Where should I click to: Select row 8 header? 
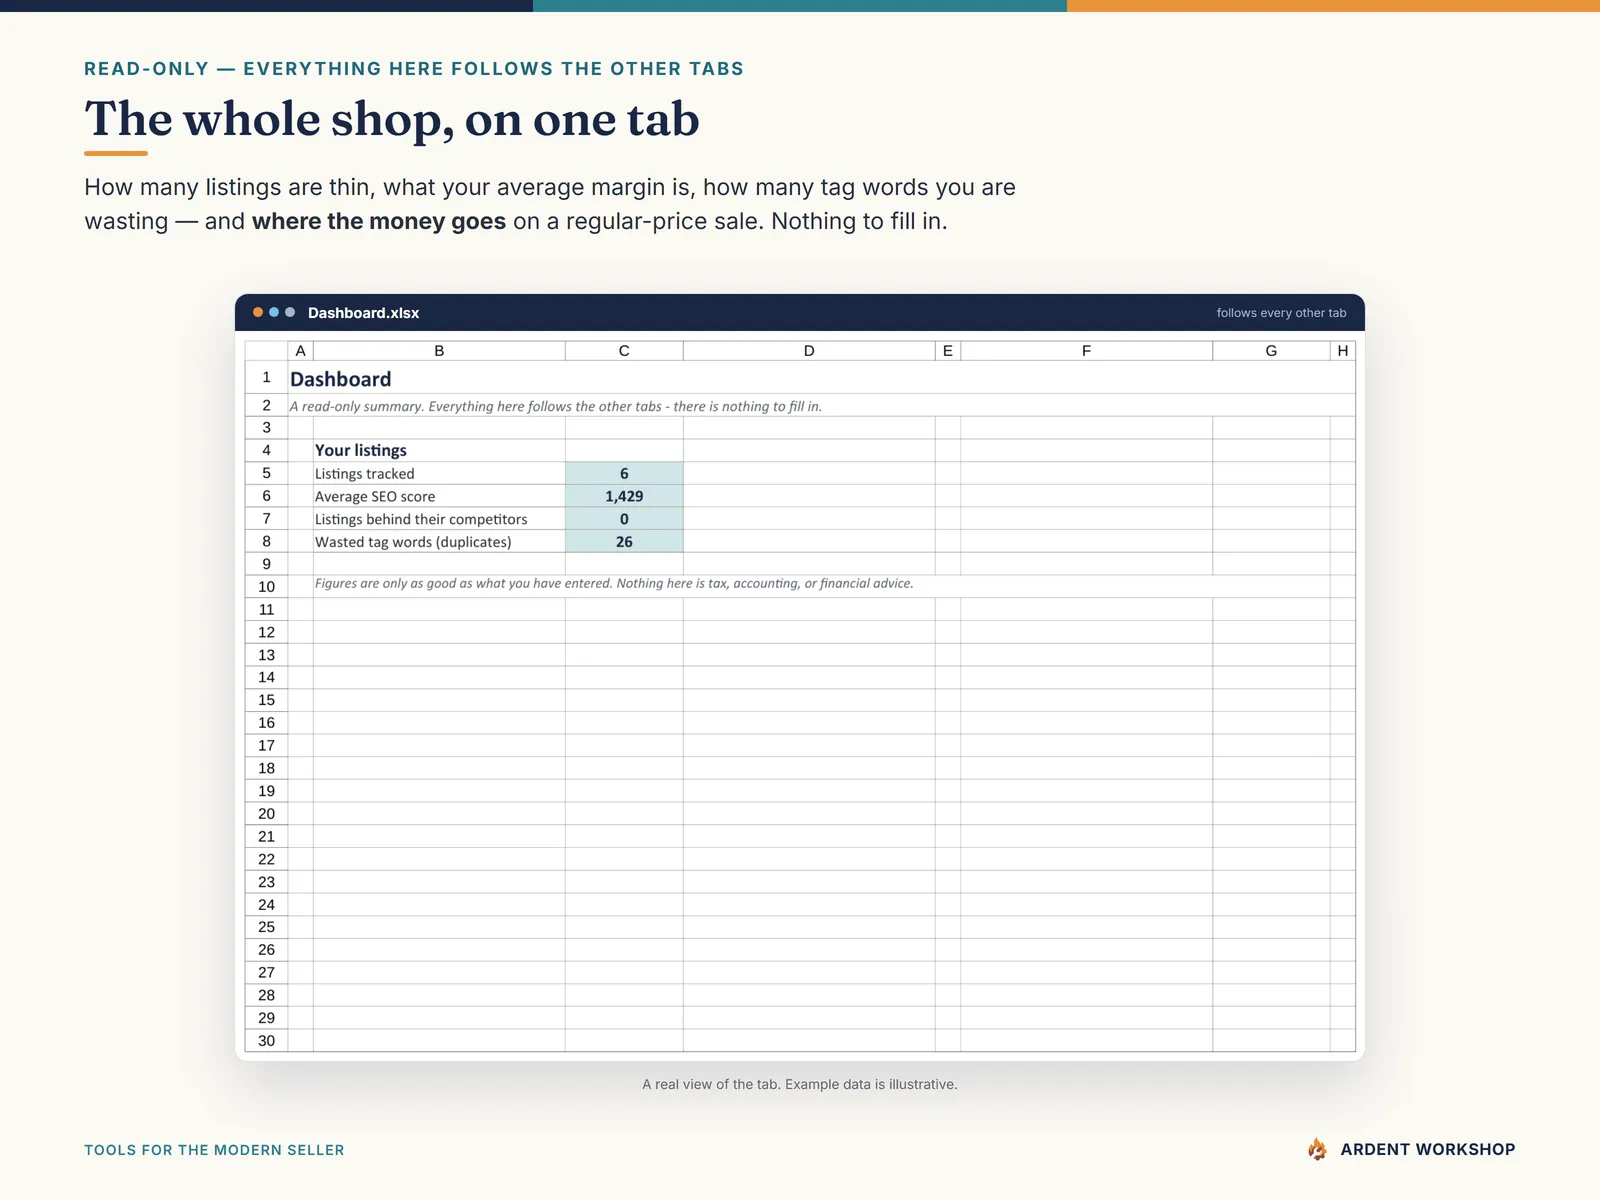266,541
